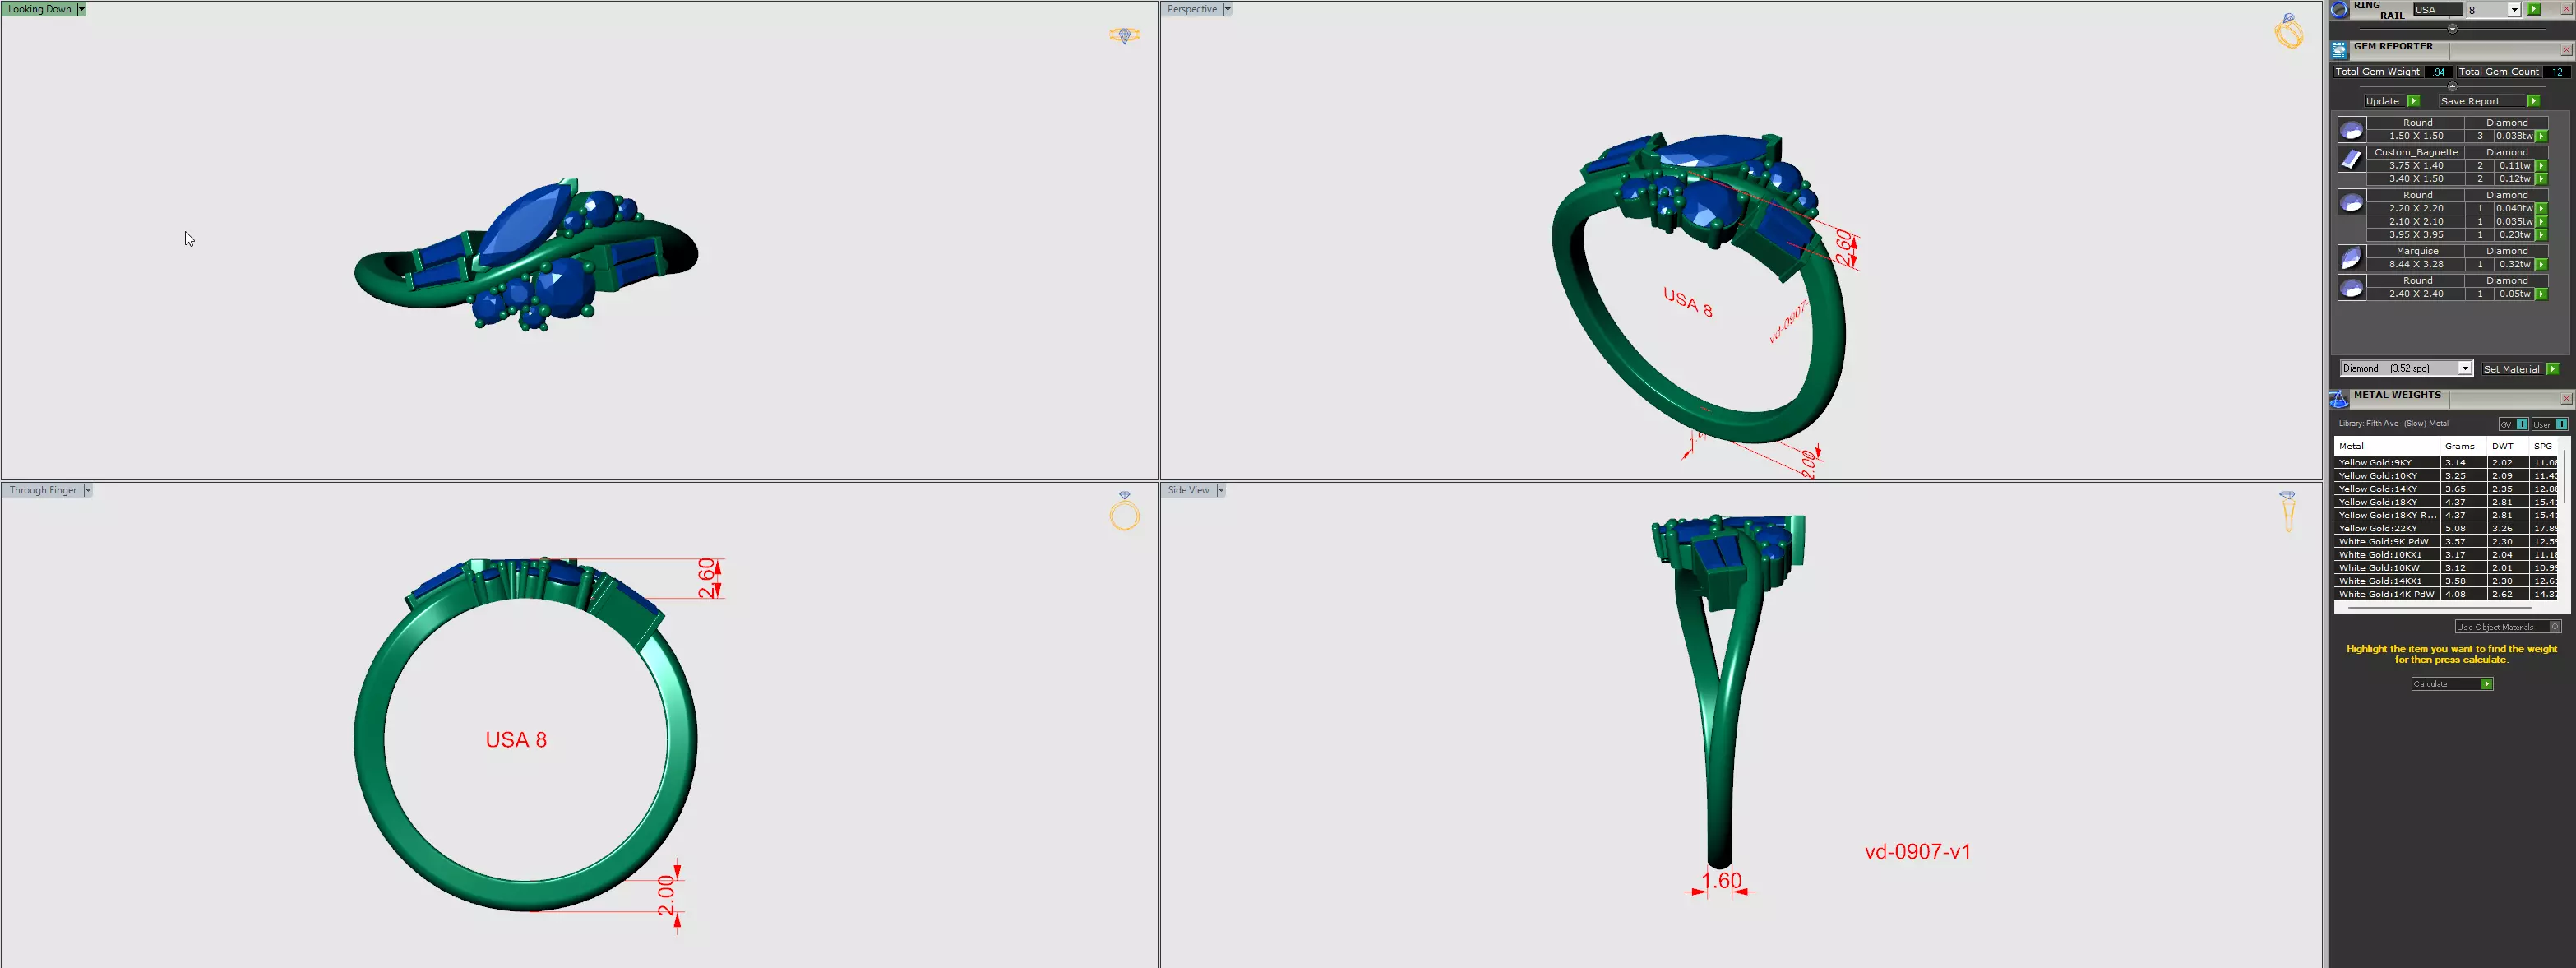Image resolution: width=2576 pixels, height=968 pixels.
Task: Click the green arrow next to Calculate
Action: [x=2487, y=684]
